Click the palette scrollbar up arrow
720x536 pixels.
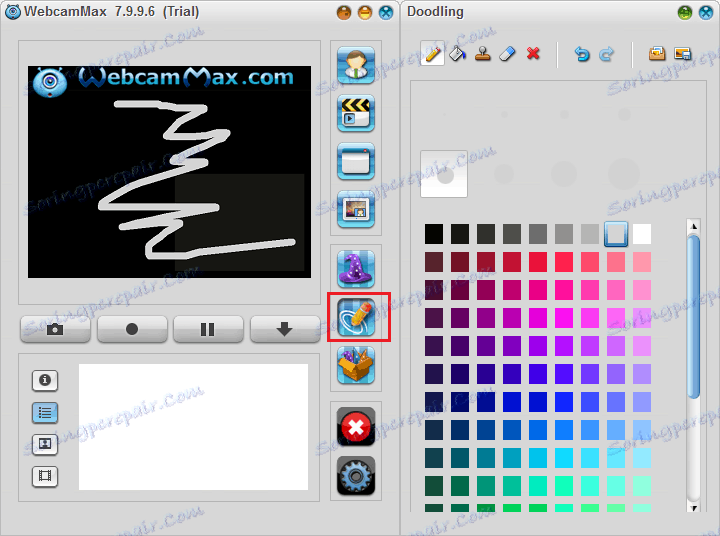[x=694, y=226]
